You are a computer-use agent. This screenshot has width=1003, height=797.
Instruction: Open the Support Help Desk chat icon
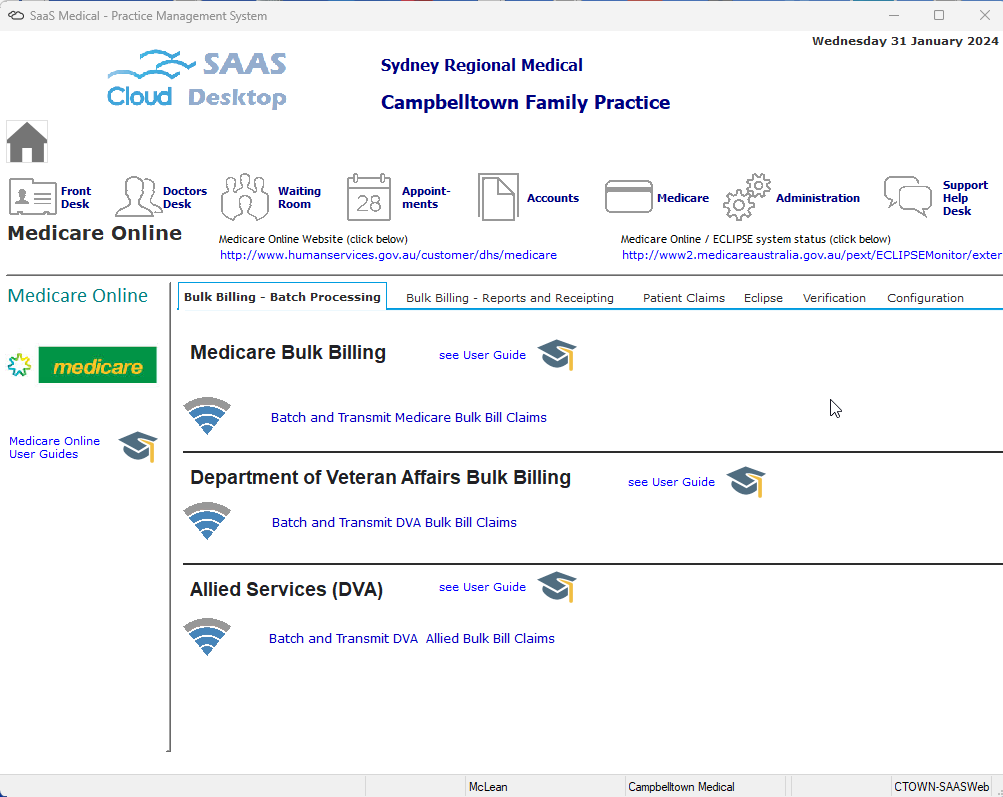(x=908, y=197)
